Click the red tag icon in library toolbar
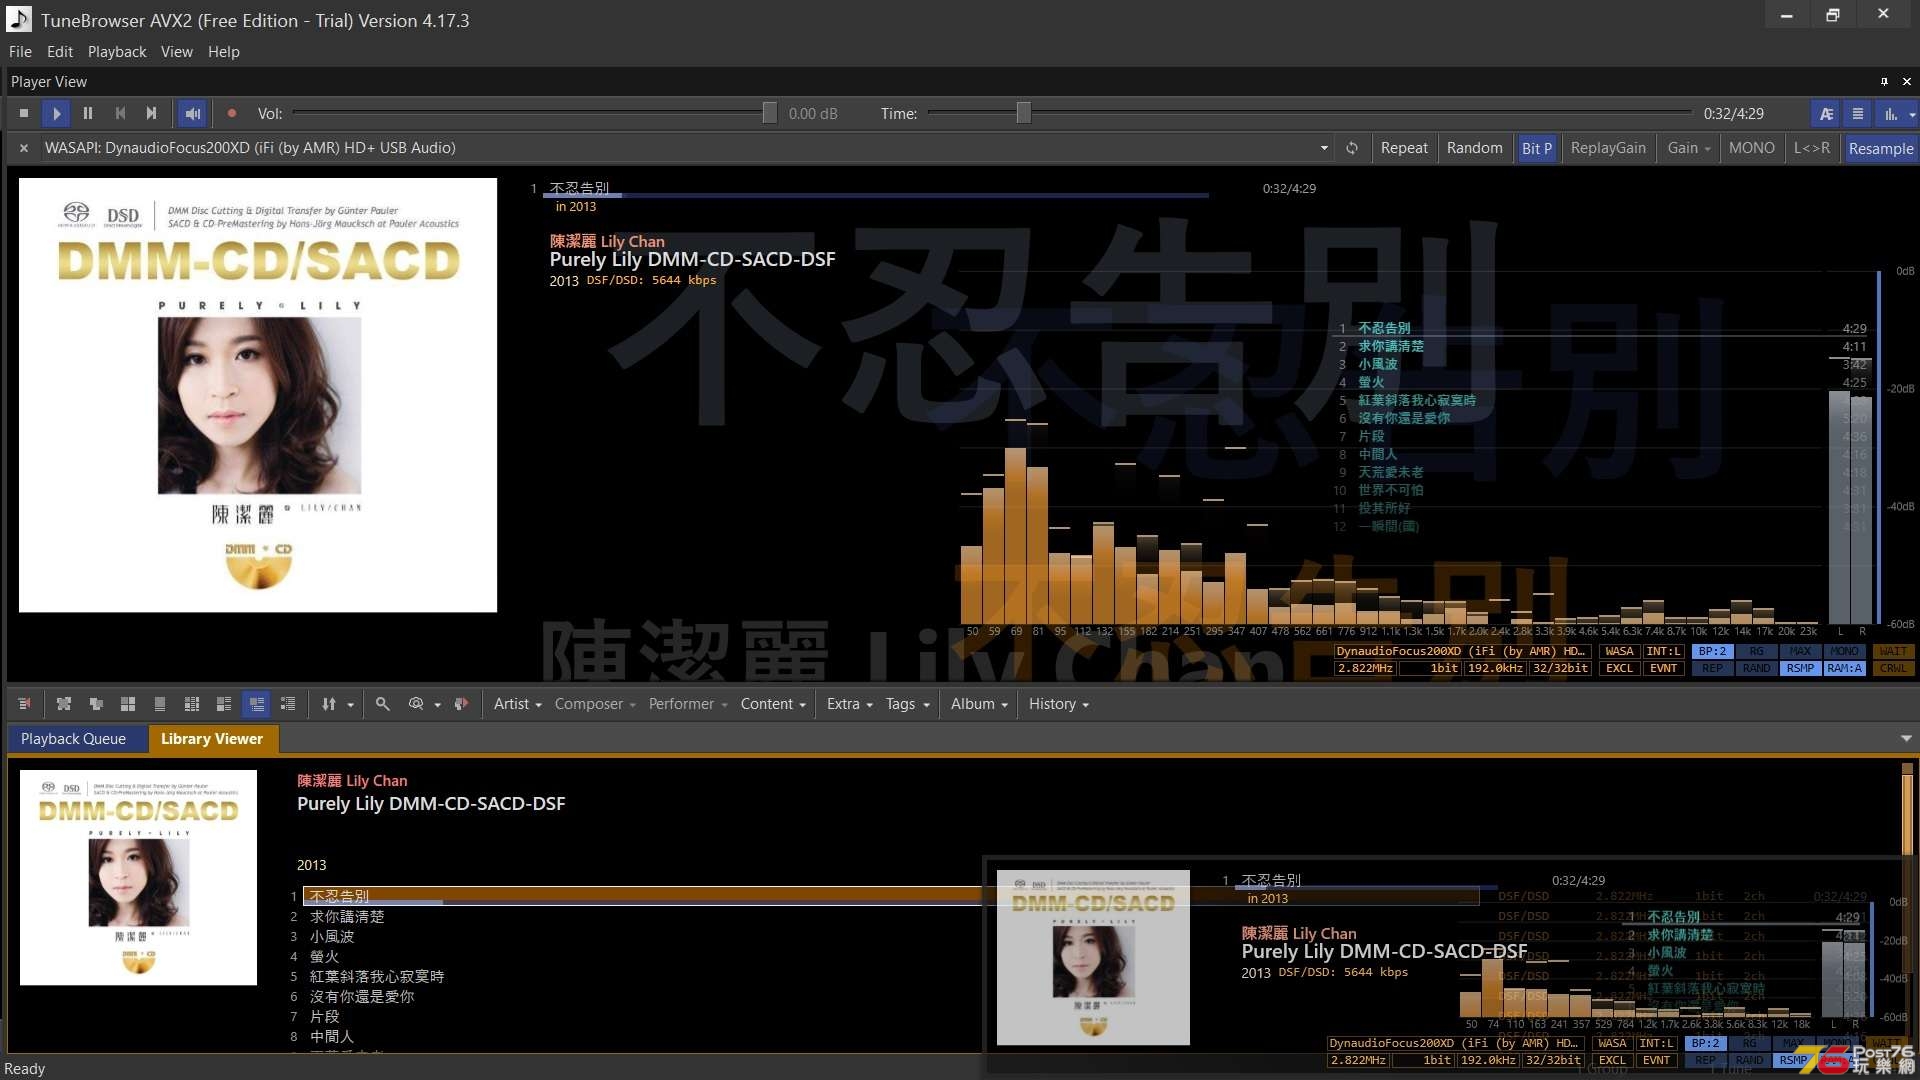Viewport: 1920px width, 1080px height. [461, 704]
